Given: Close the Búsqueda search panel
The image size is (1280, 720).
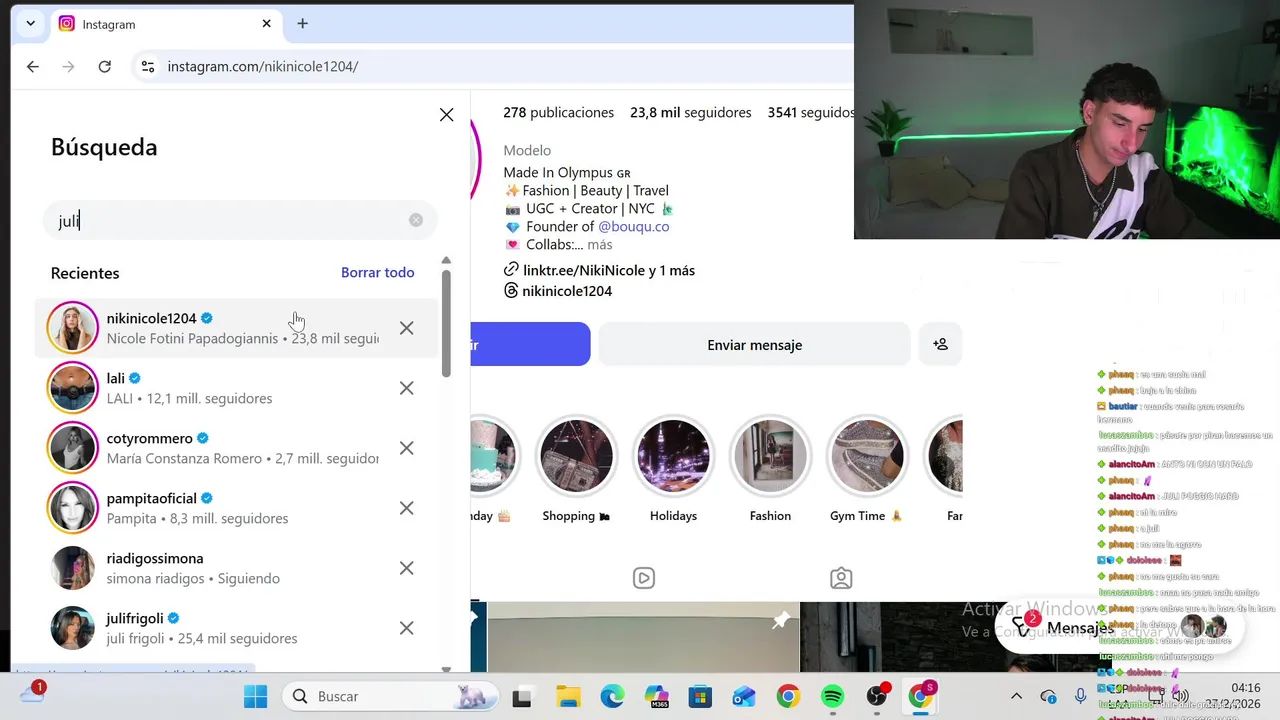Looking at the screenshot, I should (447, 115).
